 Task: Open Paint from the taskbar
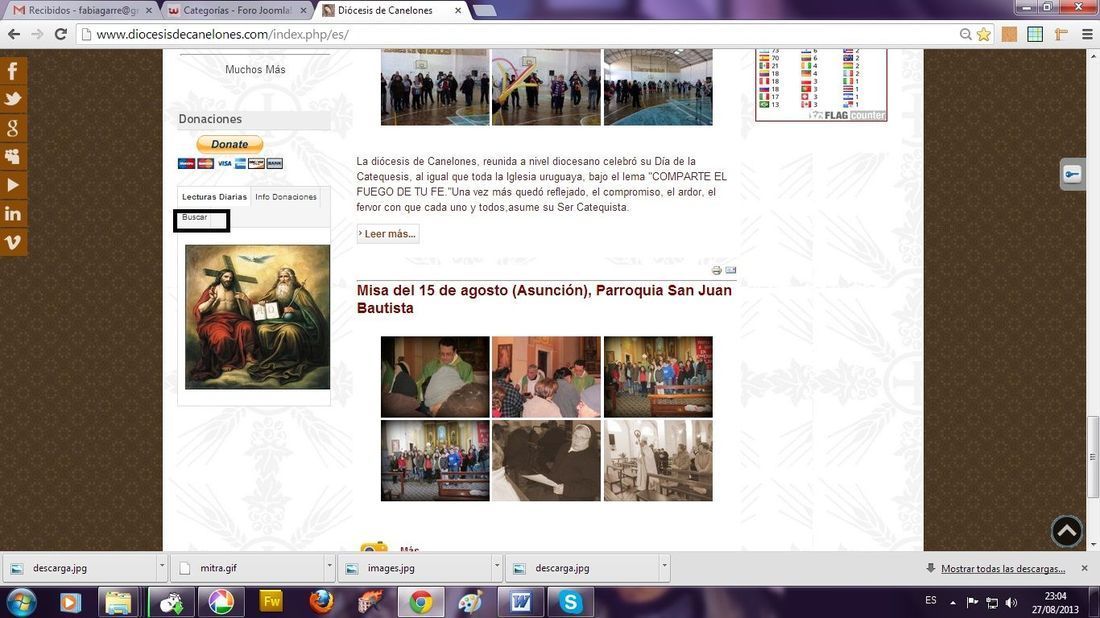pyautogui.click(x=470, y=602)
